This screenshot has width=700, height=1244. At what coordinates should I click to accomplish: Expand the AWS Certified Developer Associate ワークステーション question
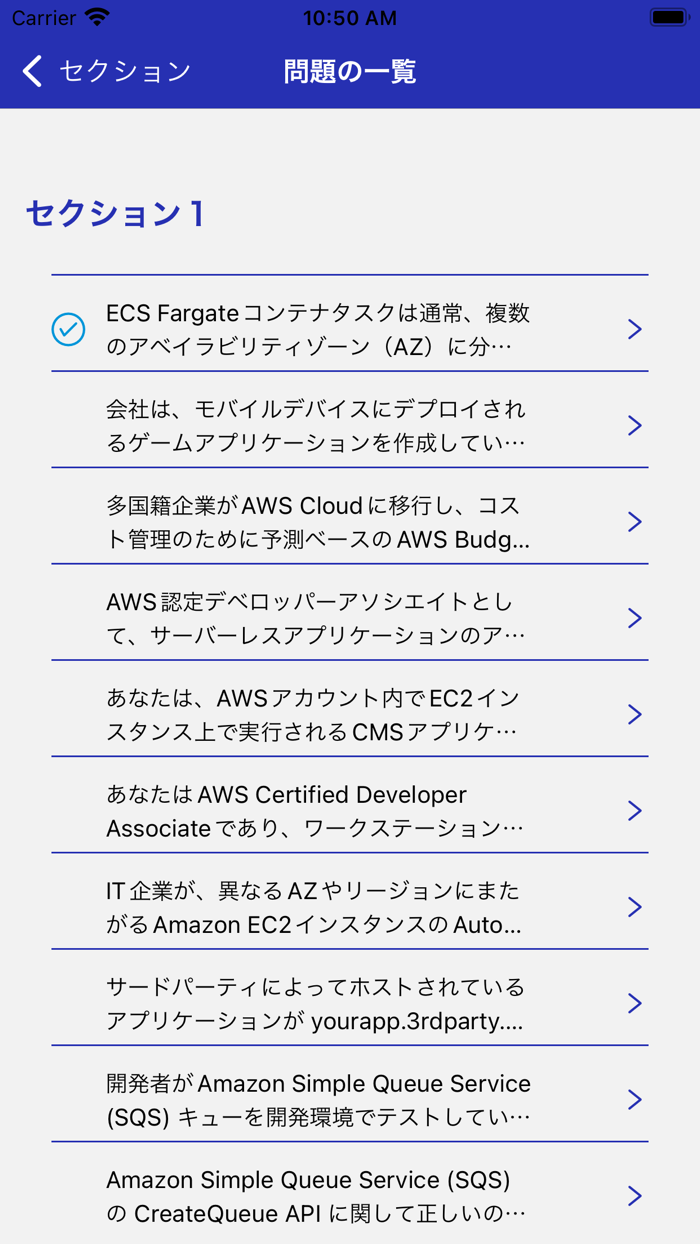coord(350,811)
